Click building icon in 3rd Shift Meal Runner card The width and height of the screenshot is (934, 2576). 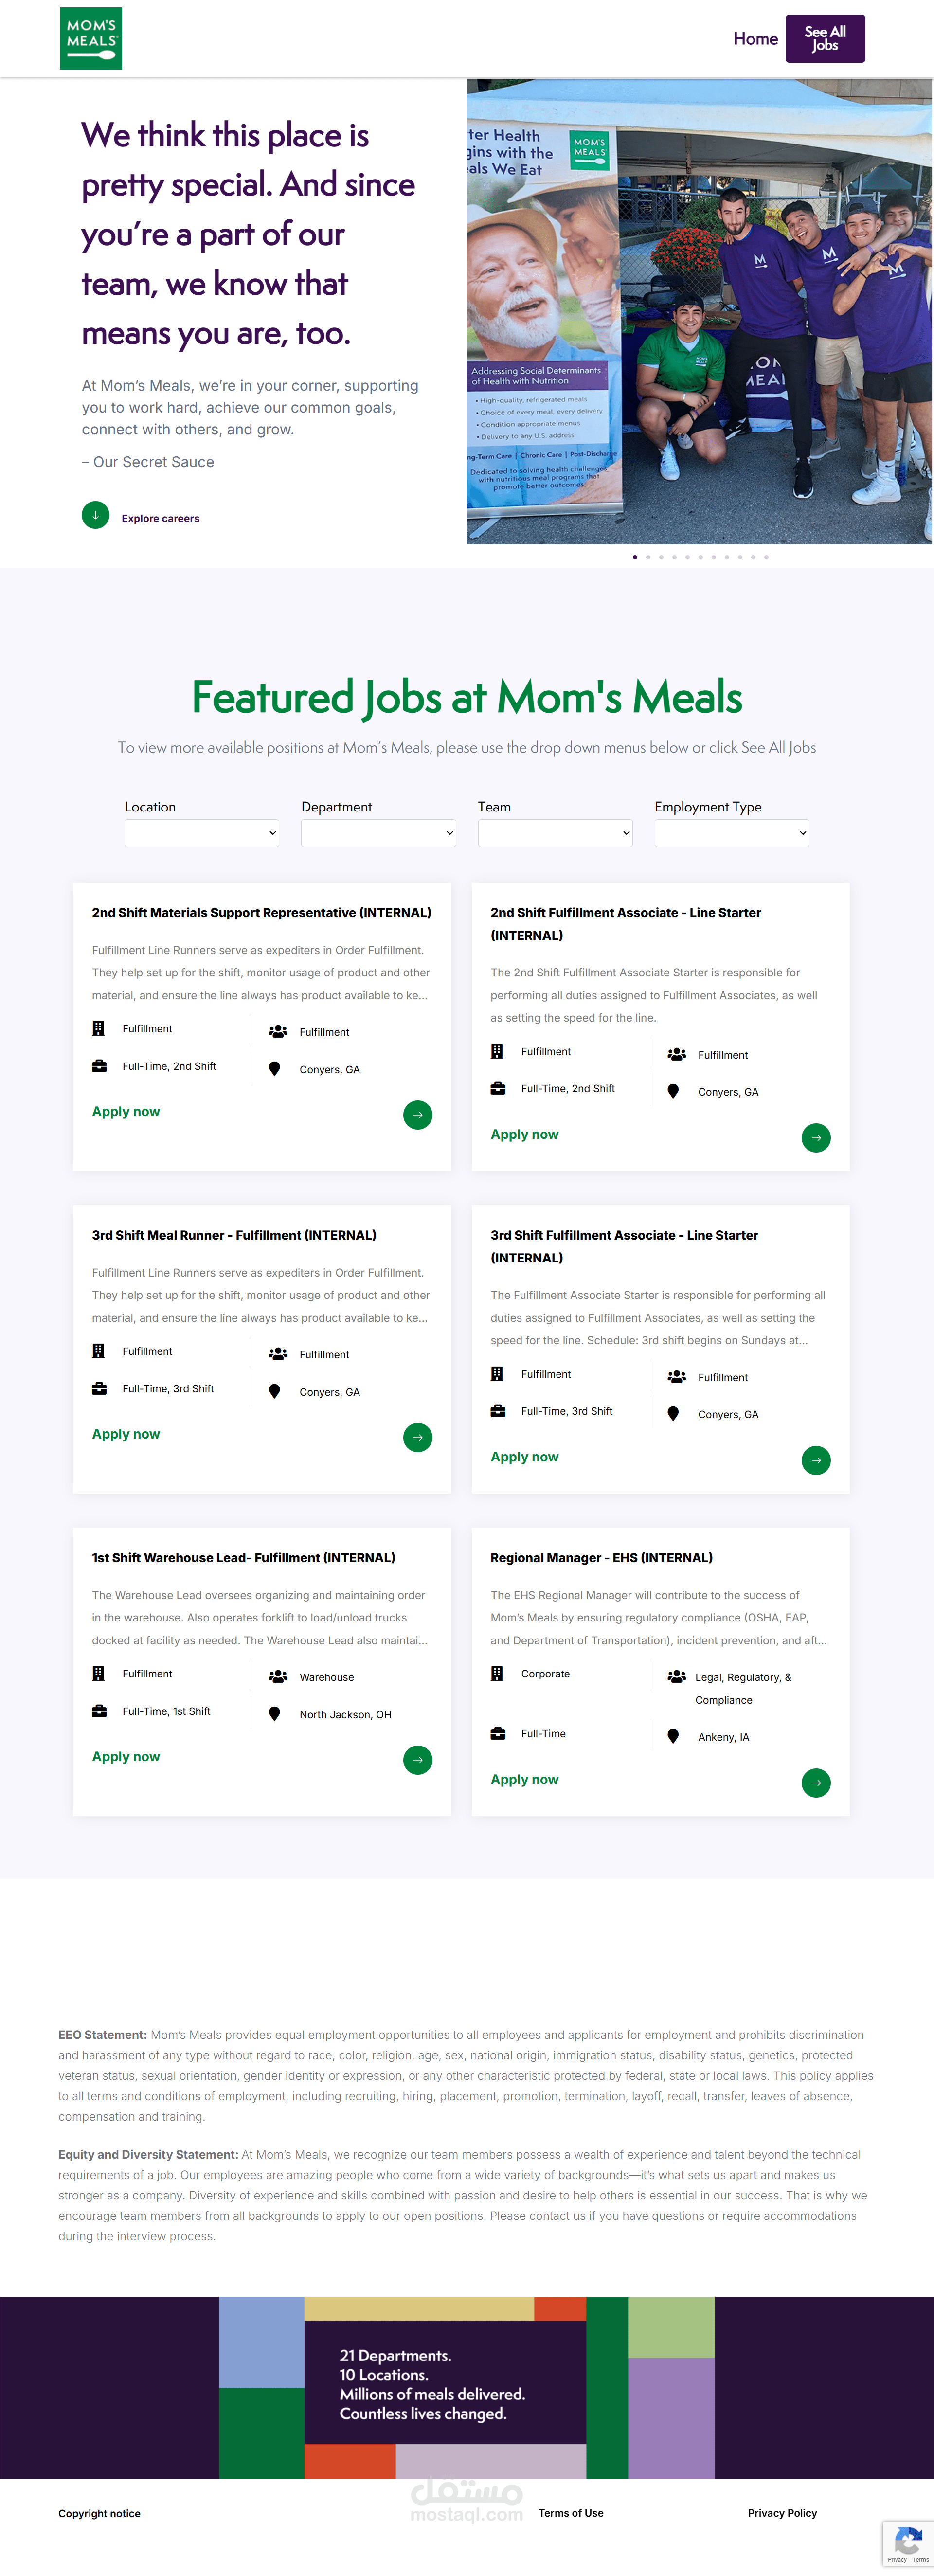(x=98, y=1352)
